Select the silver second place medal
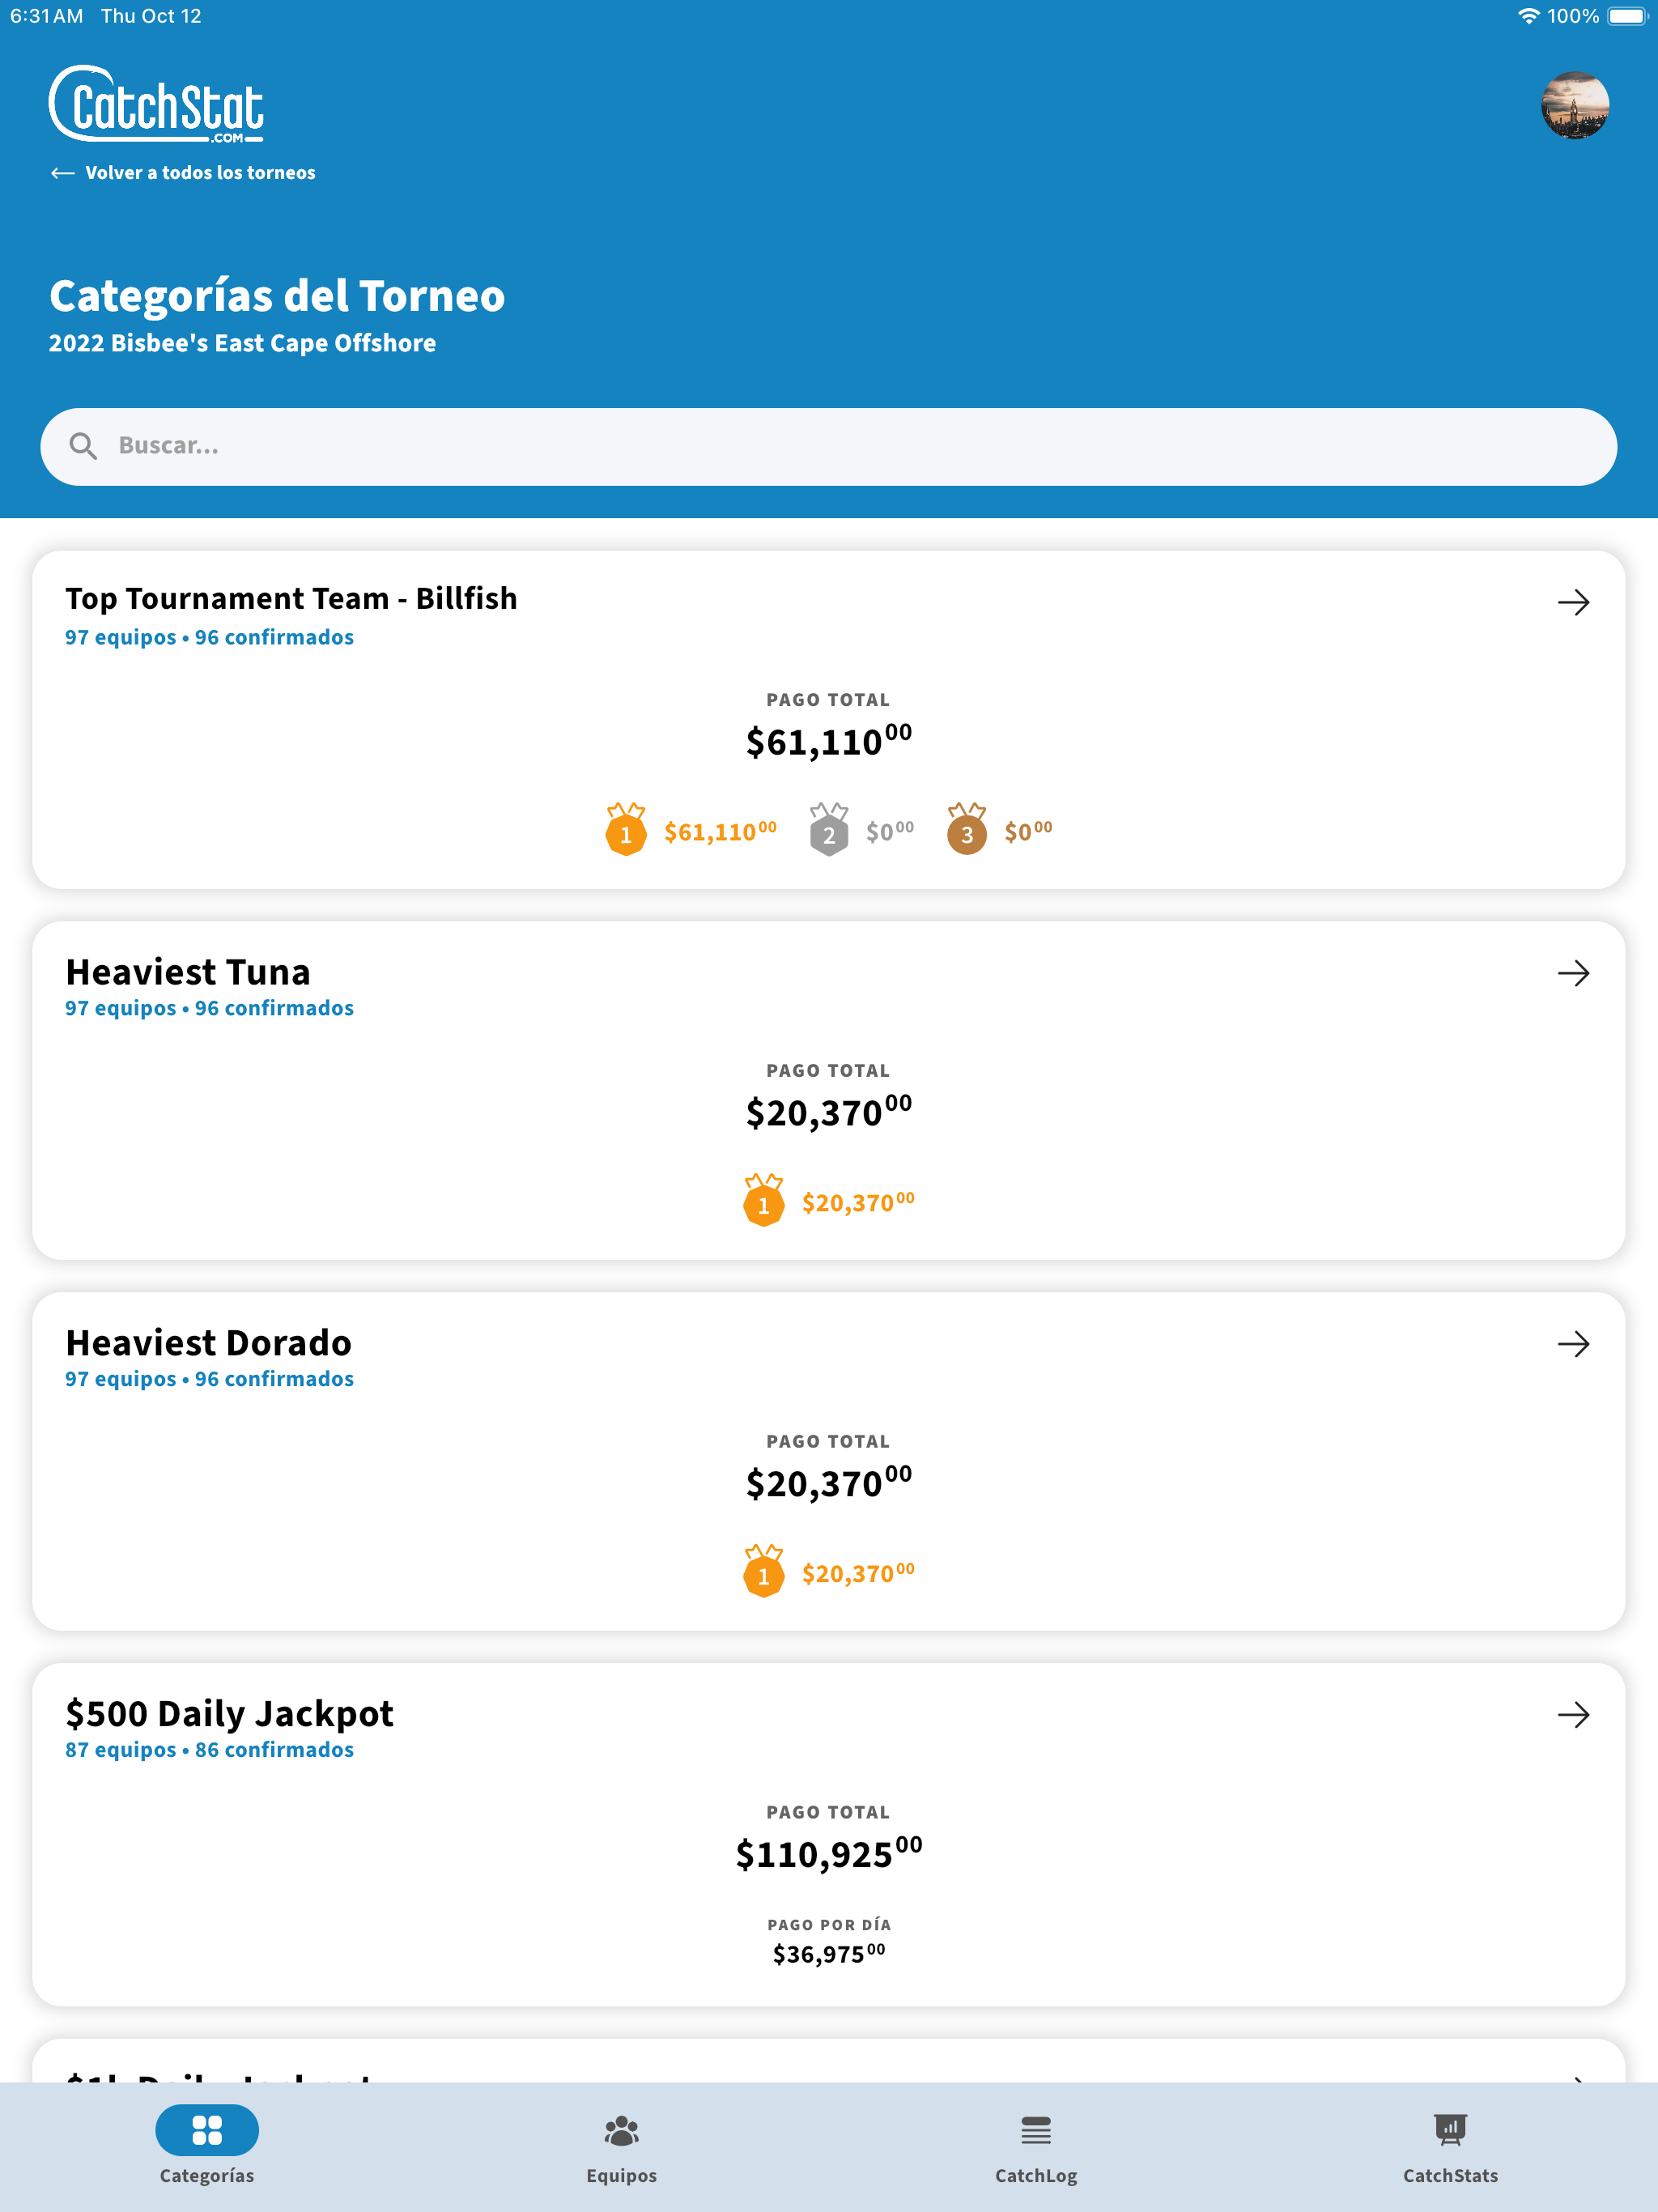The width and height of the screenshot is (1658, 2212). coord(829,829)
